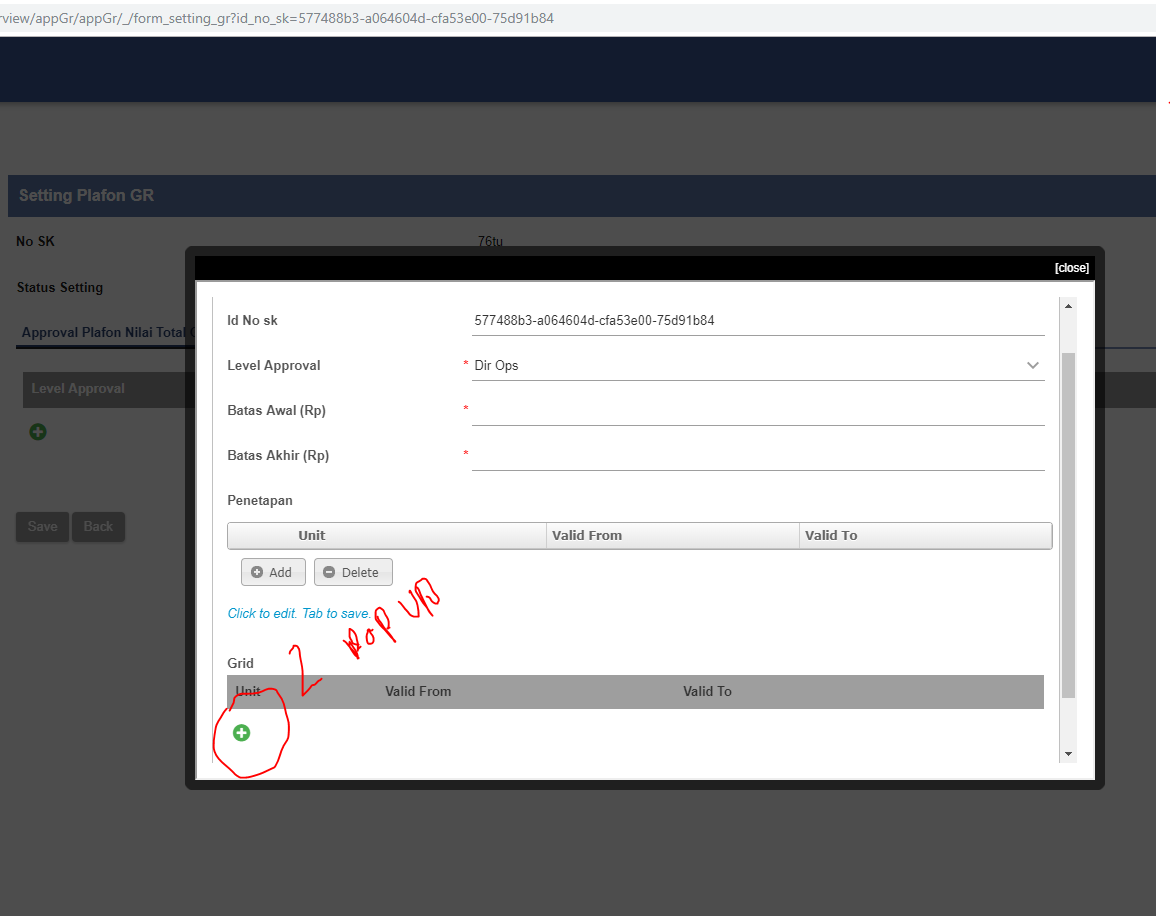Open Approval Plafon Nilai Total tab in background
Image resolution: width=1170 pixels, height=916 pixels.
107,333
